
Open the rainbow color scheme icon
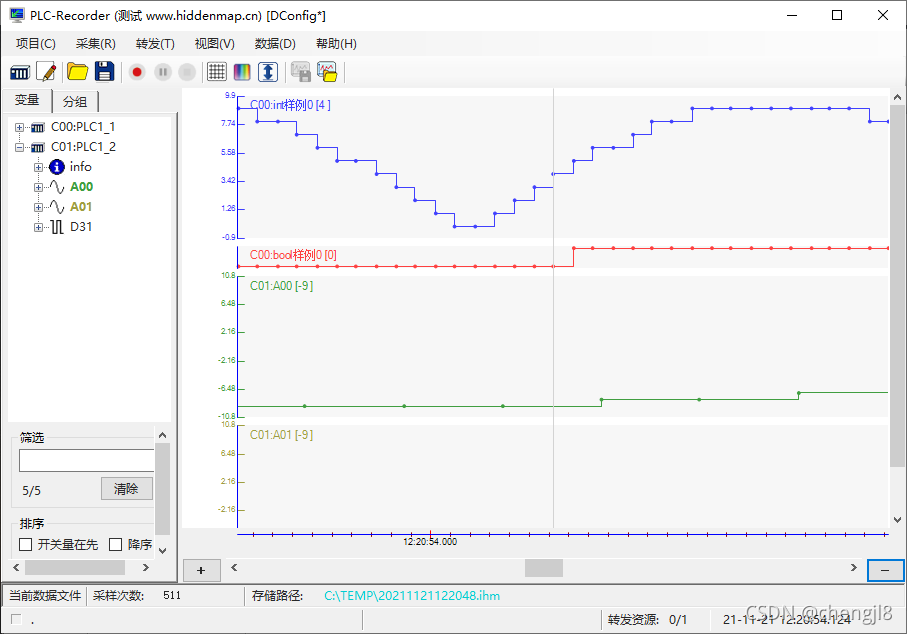pos(242,72)
